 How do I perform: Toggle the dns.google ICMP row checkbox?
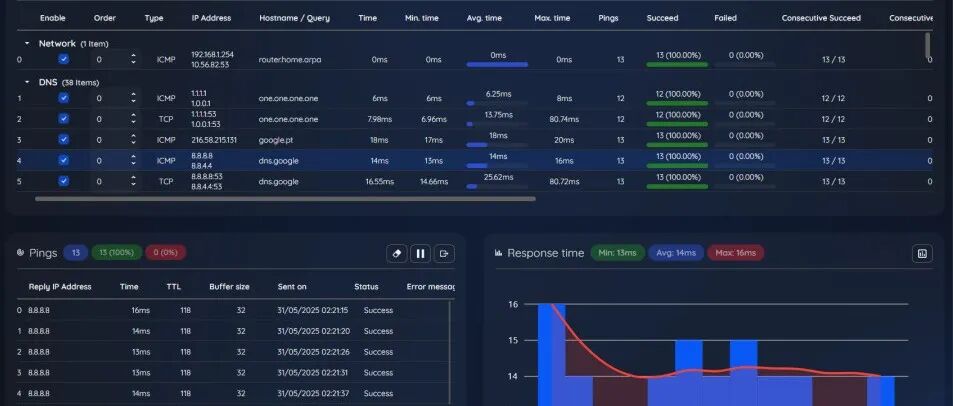tap(63, 160)
